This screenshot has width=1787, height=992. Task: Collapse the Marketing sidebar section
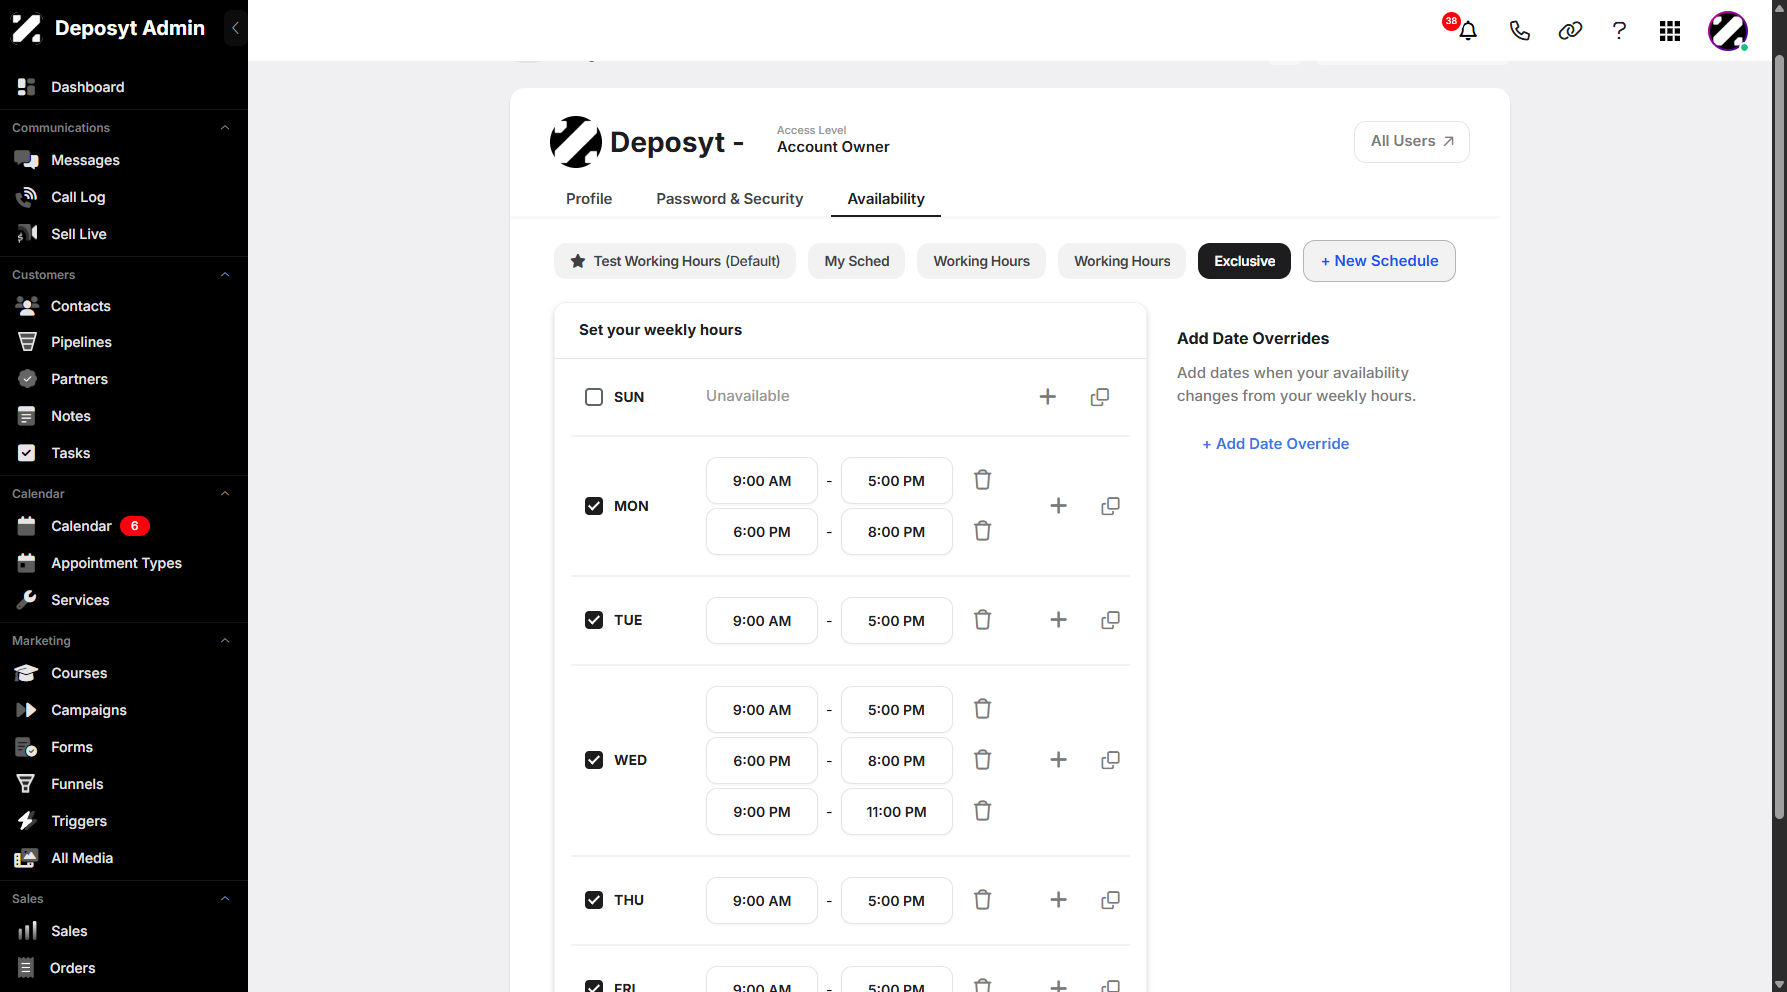click(225, 641)
